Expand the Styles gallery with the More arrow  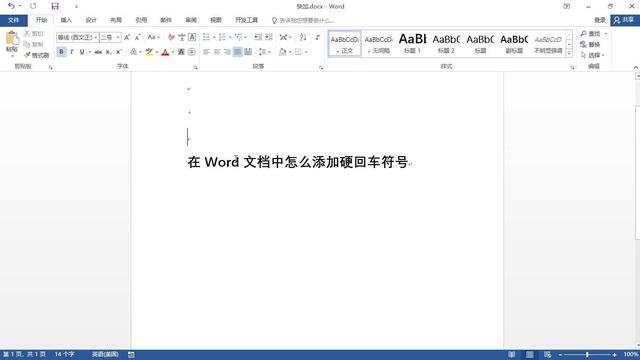569,53
